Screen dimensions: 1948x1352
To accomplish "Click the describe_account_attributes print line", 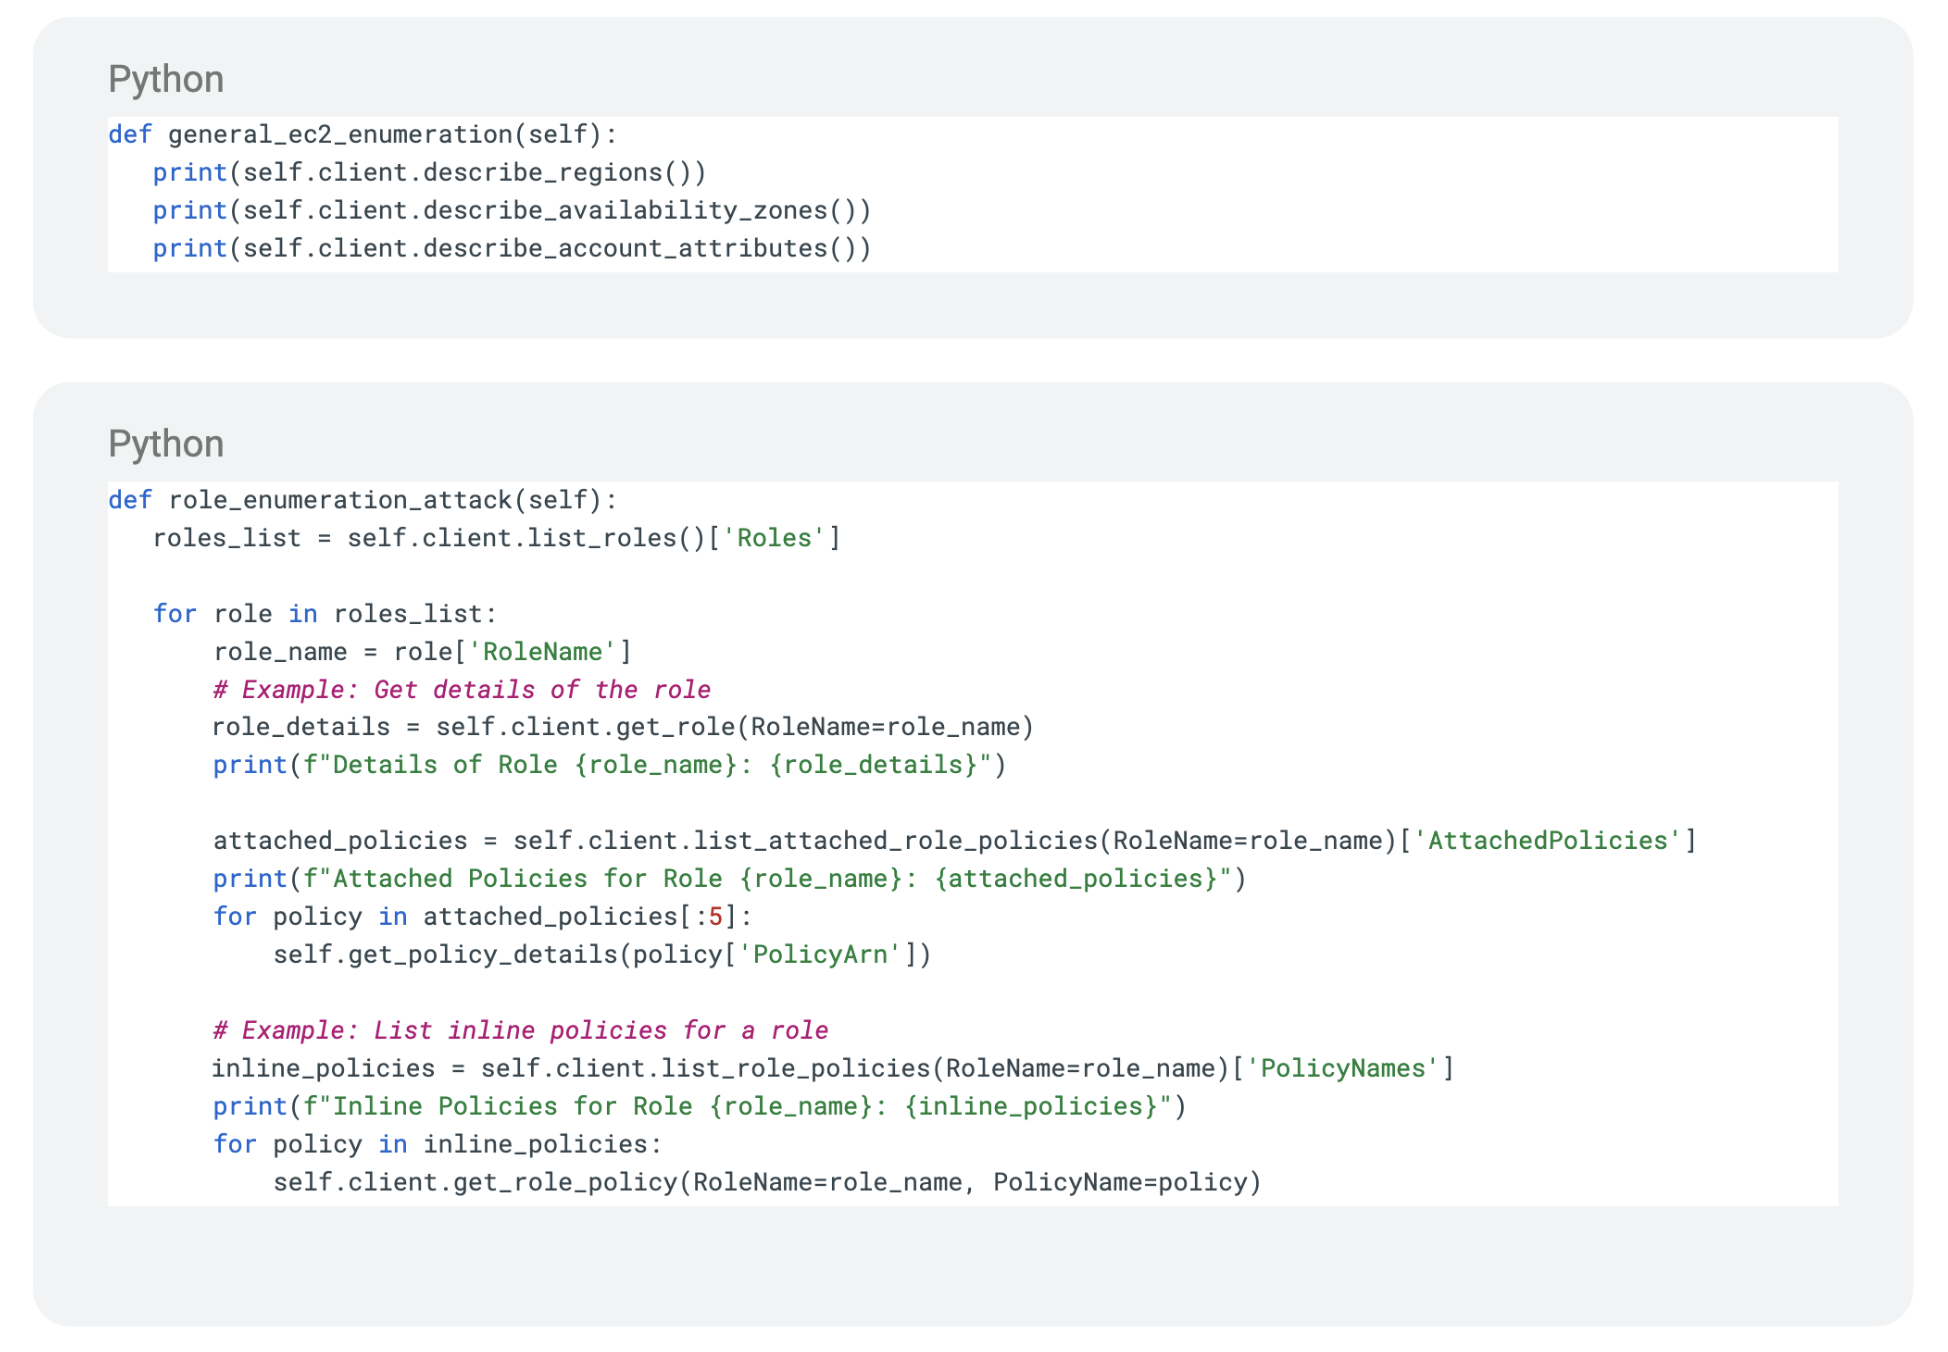I will (x=512, y=249).
